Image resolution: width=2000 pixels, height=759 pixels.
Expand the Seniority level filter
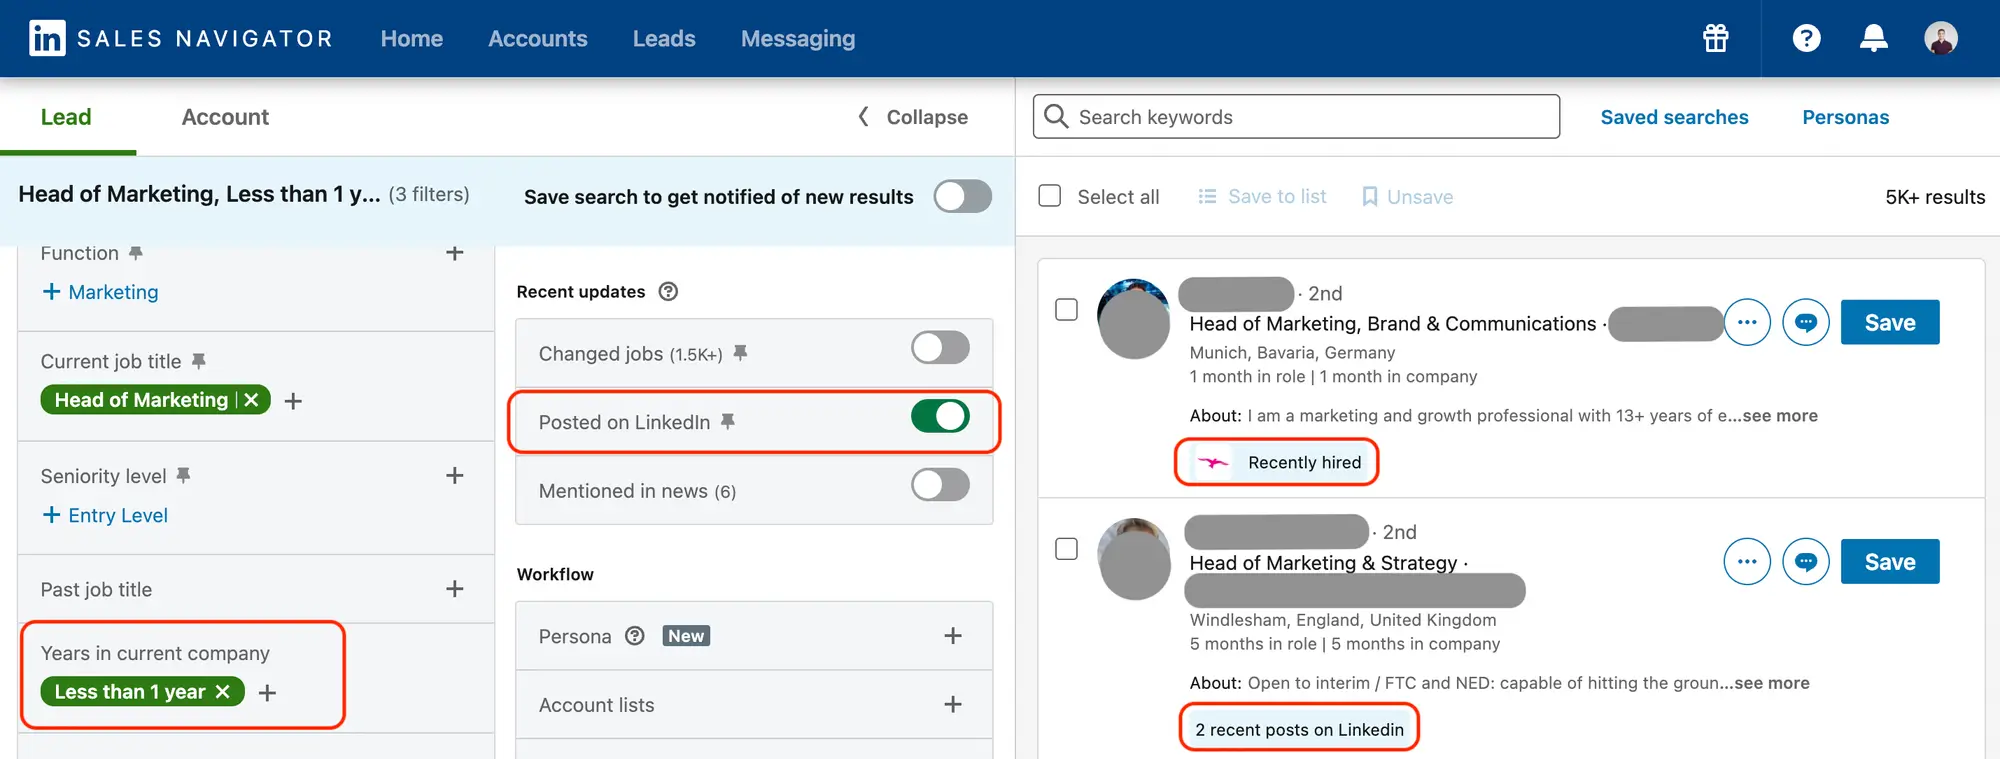point(454,475)
